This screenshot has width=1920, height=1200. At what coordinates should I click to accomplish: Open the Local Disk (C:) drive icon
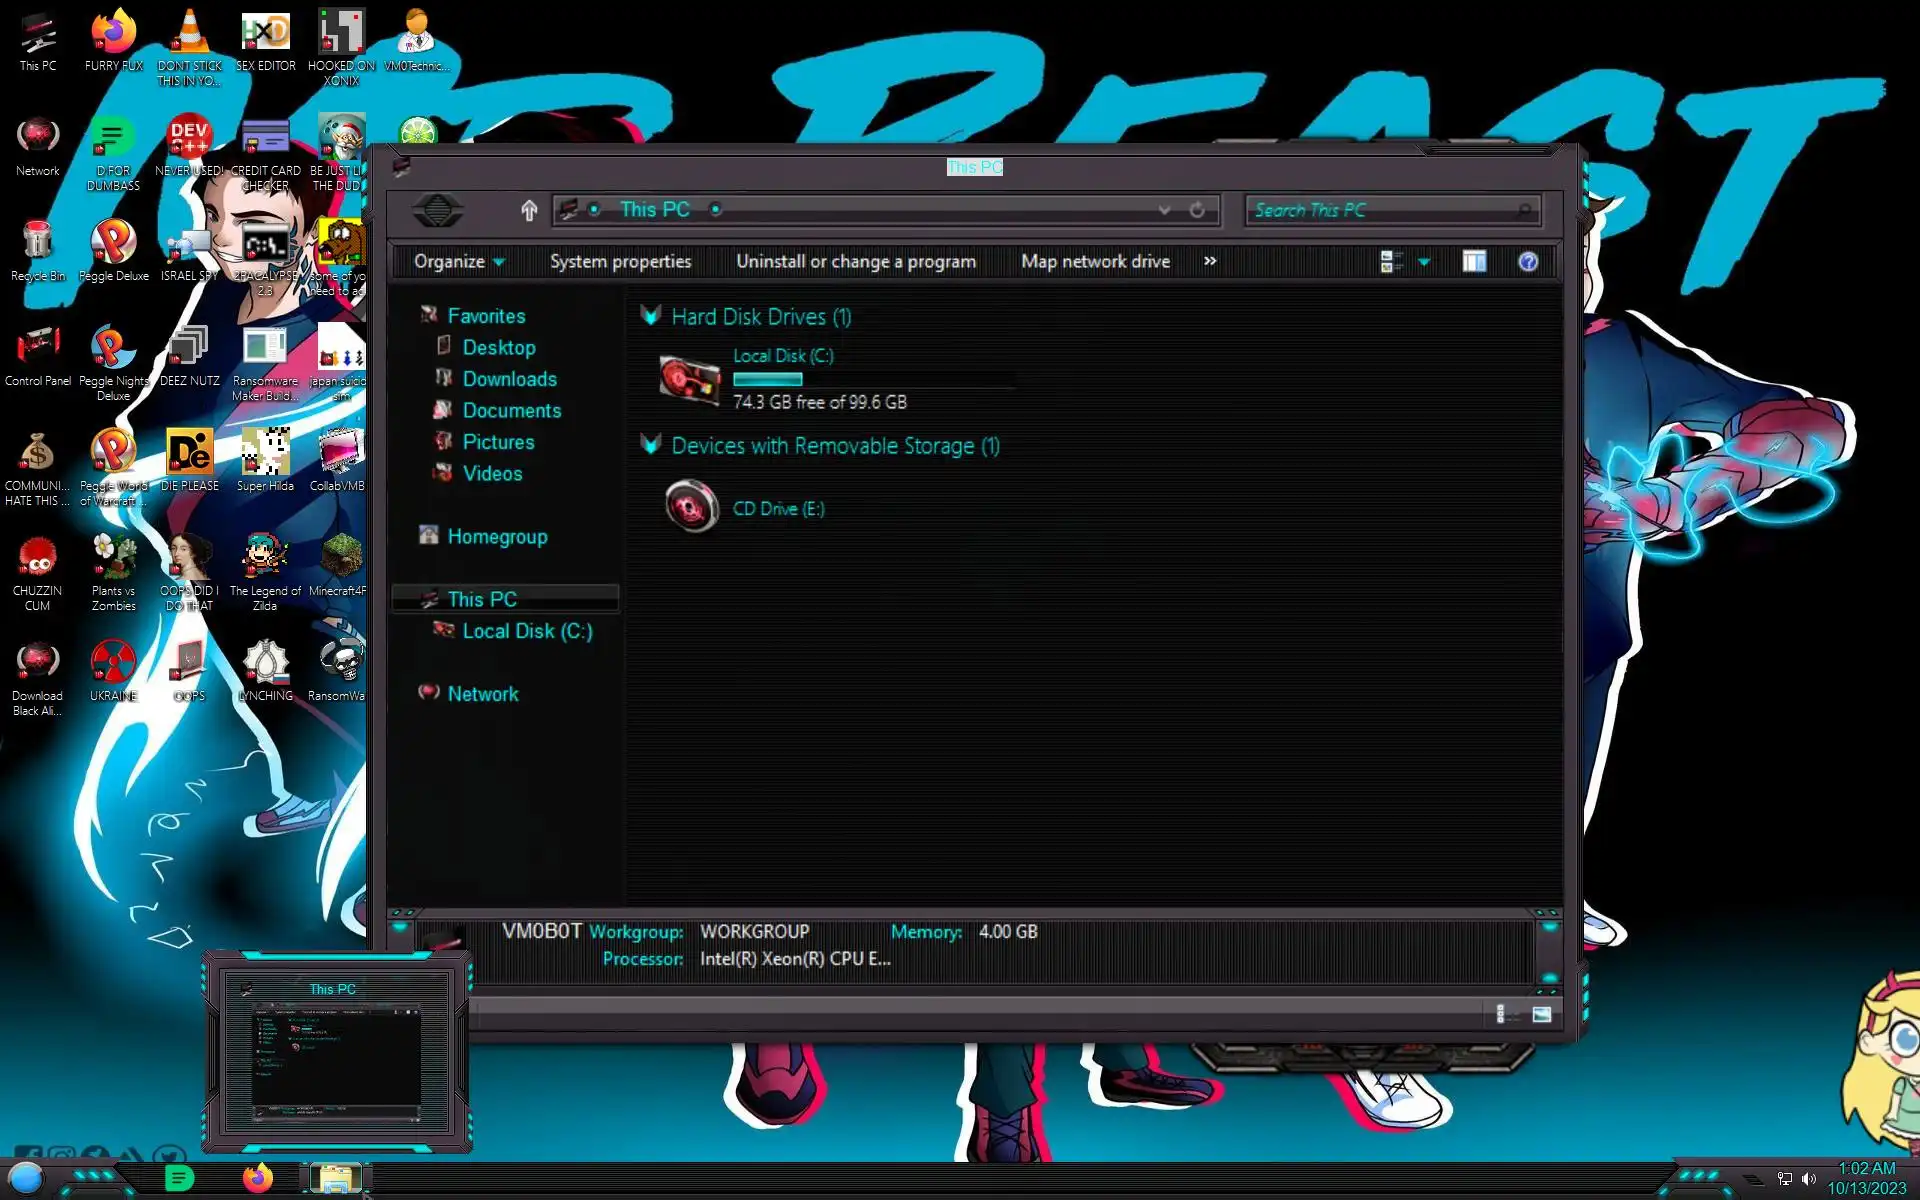(690, 380)
